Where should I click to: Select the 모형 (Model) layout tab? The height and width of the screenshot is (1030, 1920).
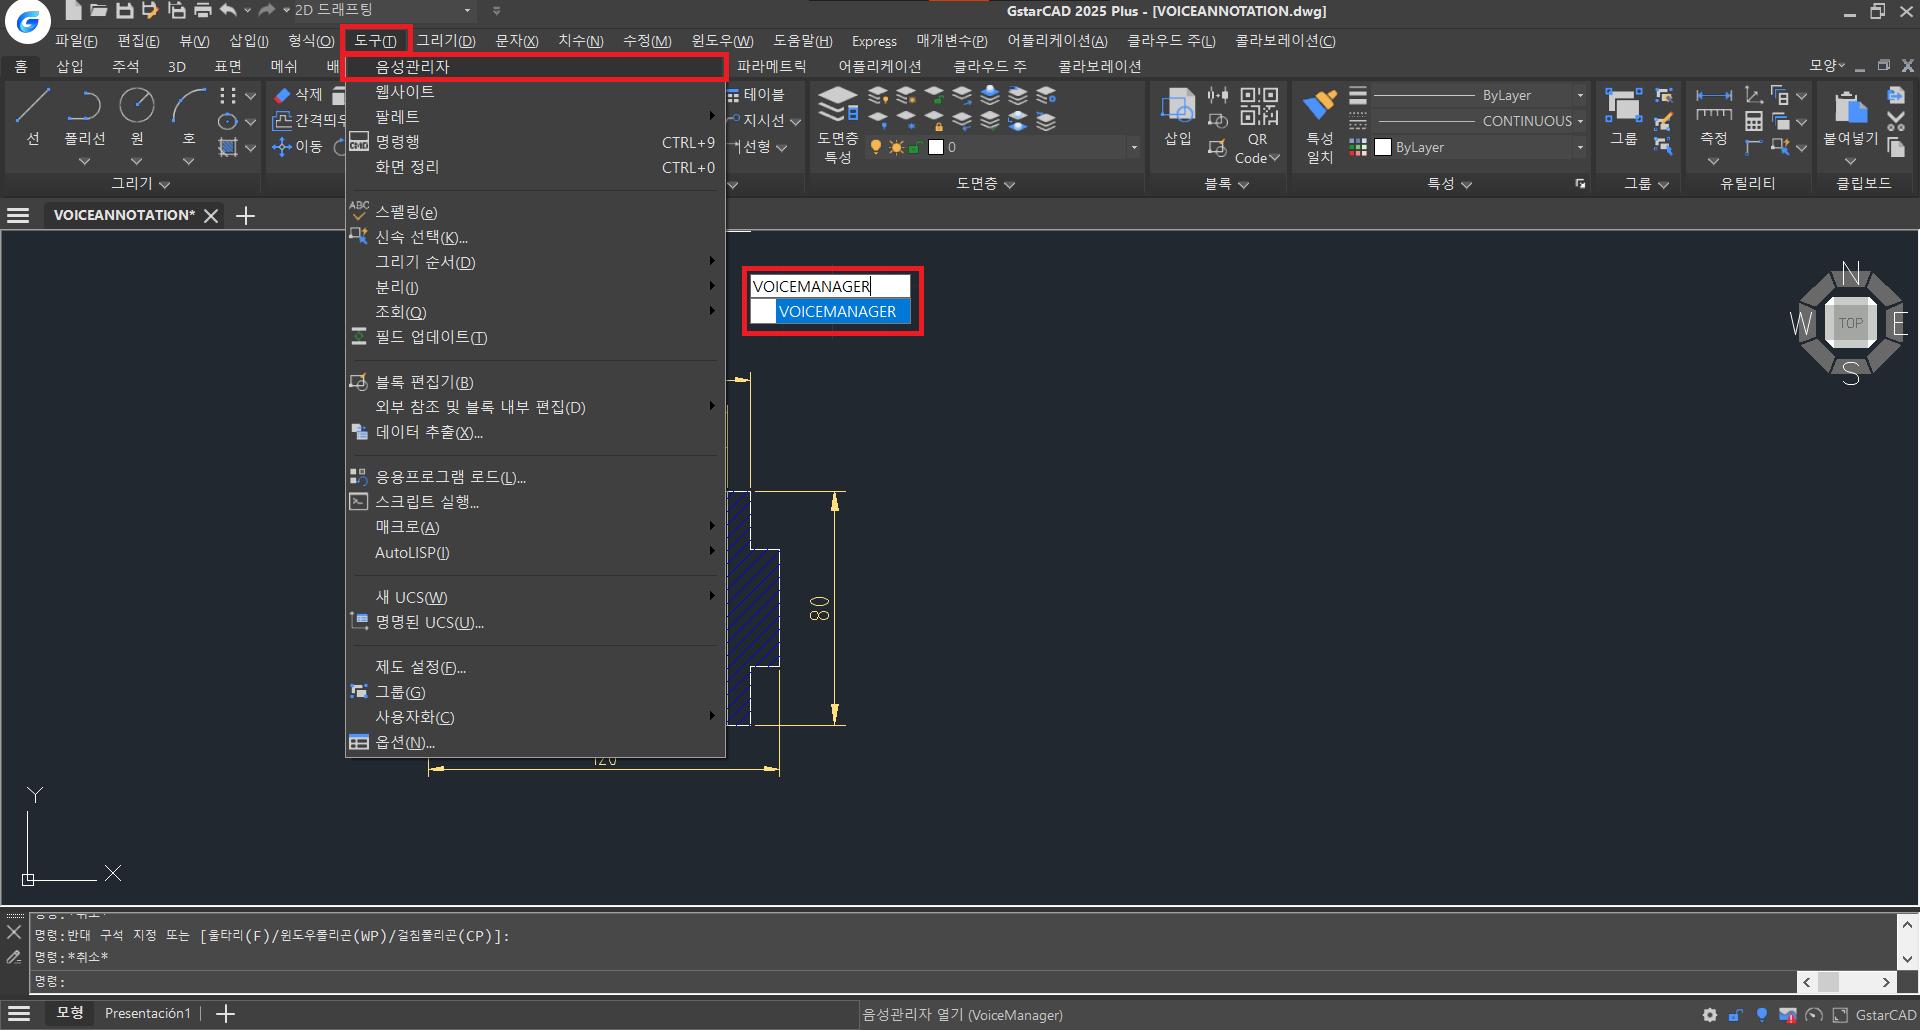click(x=70, y=1013)
